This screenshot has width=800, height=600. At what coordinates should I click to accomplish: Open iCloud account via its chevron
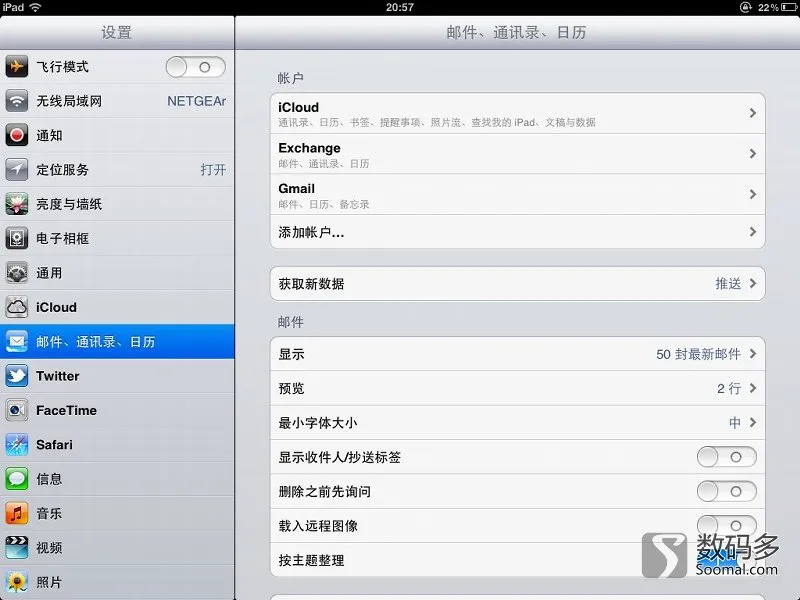coord(753,113)
